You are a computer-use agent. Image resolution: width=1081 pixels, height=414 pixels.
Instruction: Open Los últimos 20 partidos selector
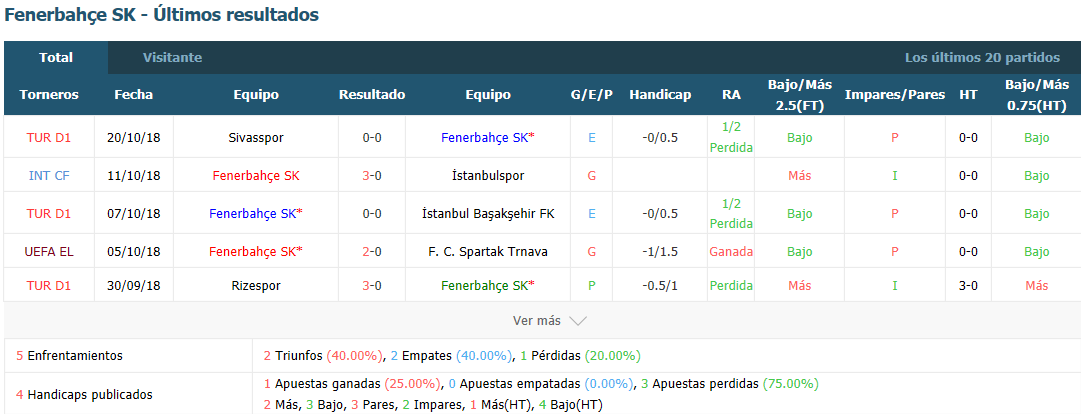tap(982, 58)
